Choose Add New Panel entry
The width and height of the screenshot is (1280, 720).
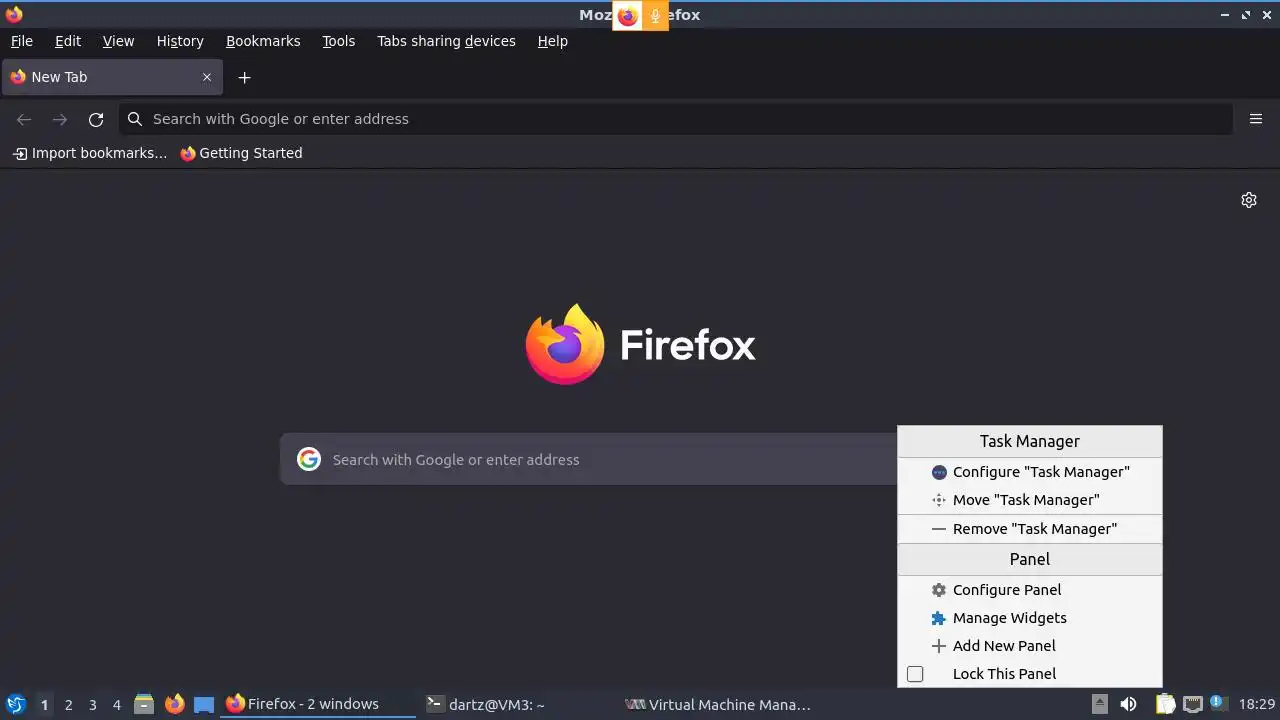pyautogui.click(x=1030, y=646)
